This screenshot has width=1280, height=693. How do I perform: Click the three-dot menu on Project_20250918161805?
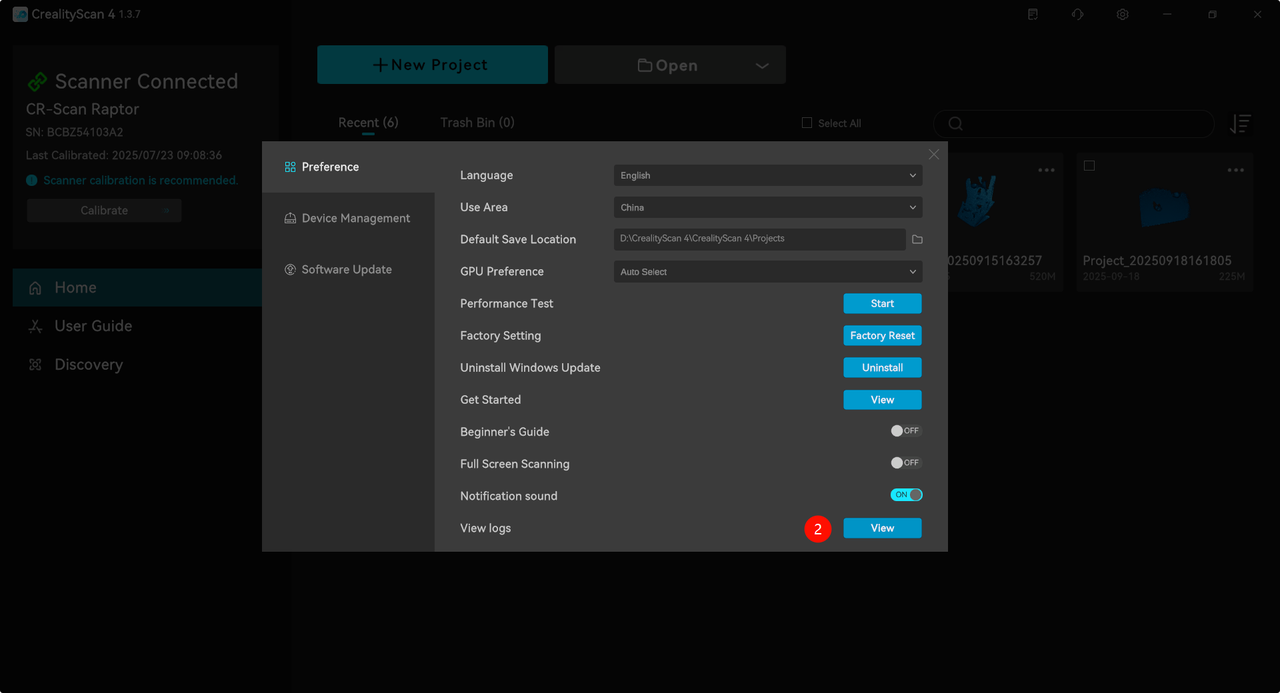pyautogui.click(x=1236, y=170)
